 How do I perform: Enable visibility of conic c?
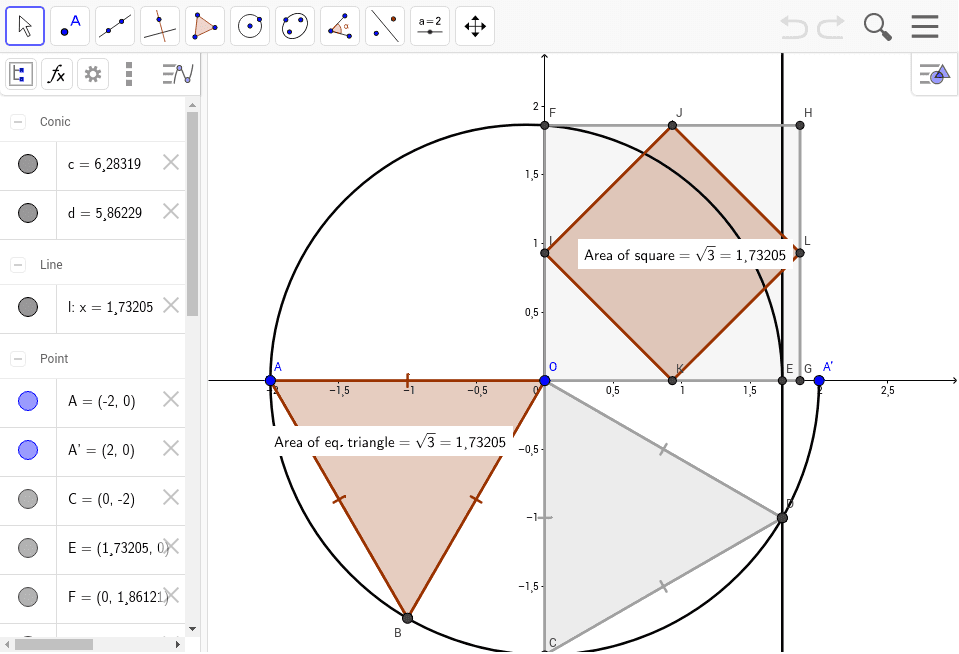pos(28,163)
